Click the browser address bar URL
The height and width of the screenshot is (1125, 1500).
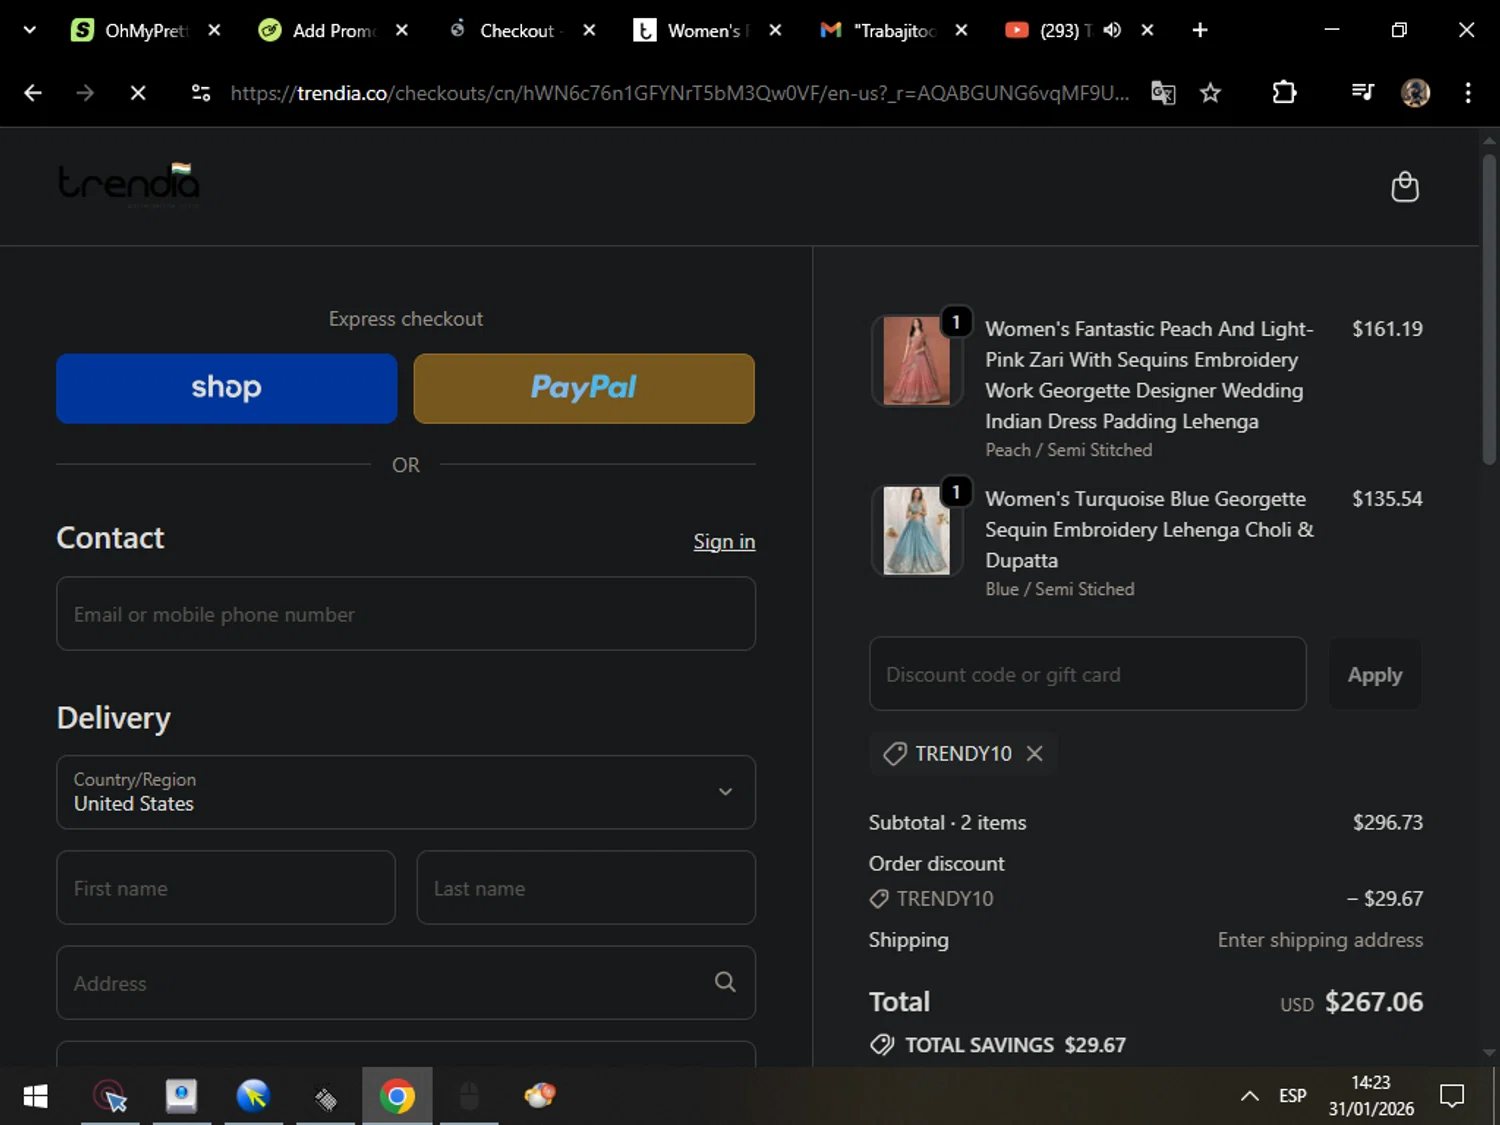(x=680, y=93)
